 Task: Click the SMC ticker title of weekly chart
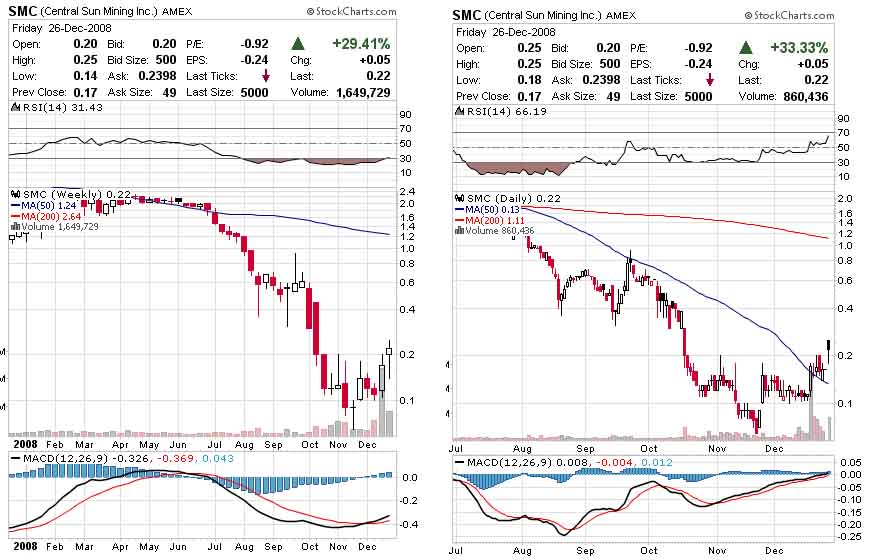click(22, 11)
